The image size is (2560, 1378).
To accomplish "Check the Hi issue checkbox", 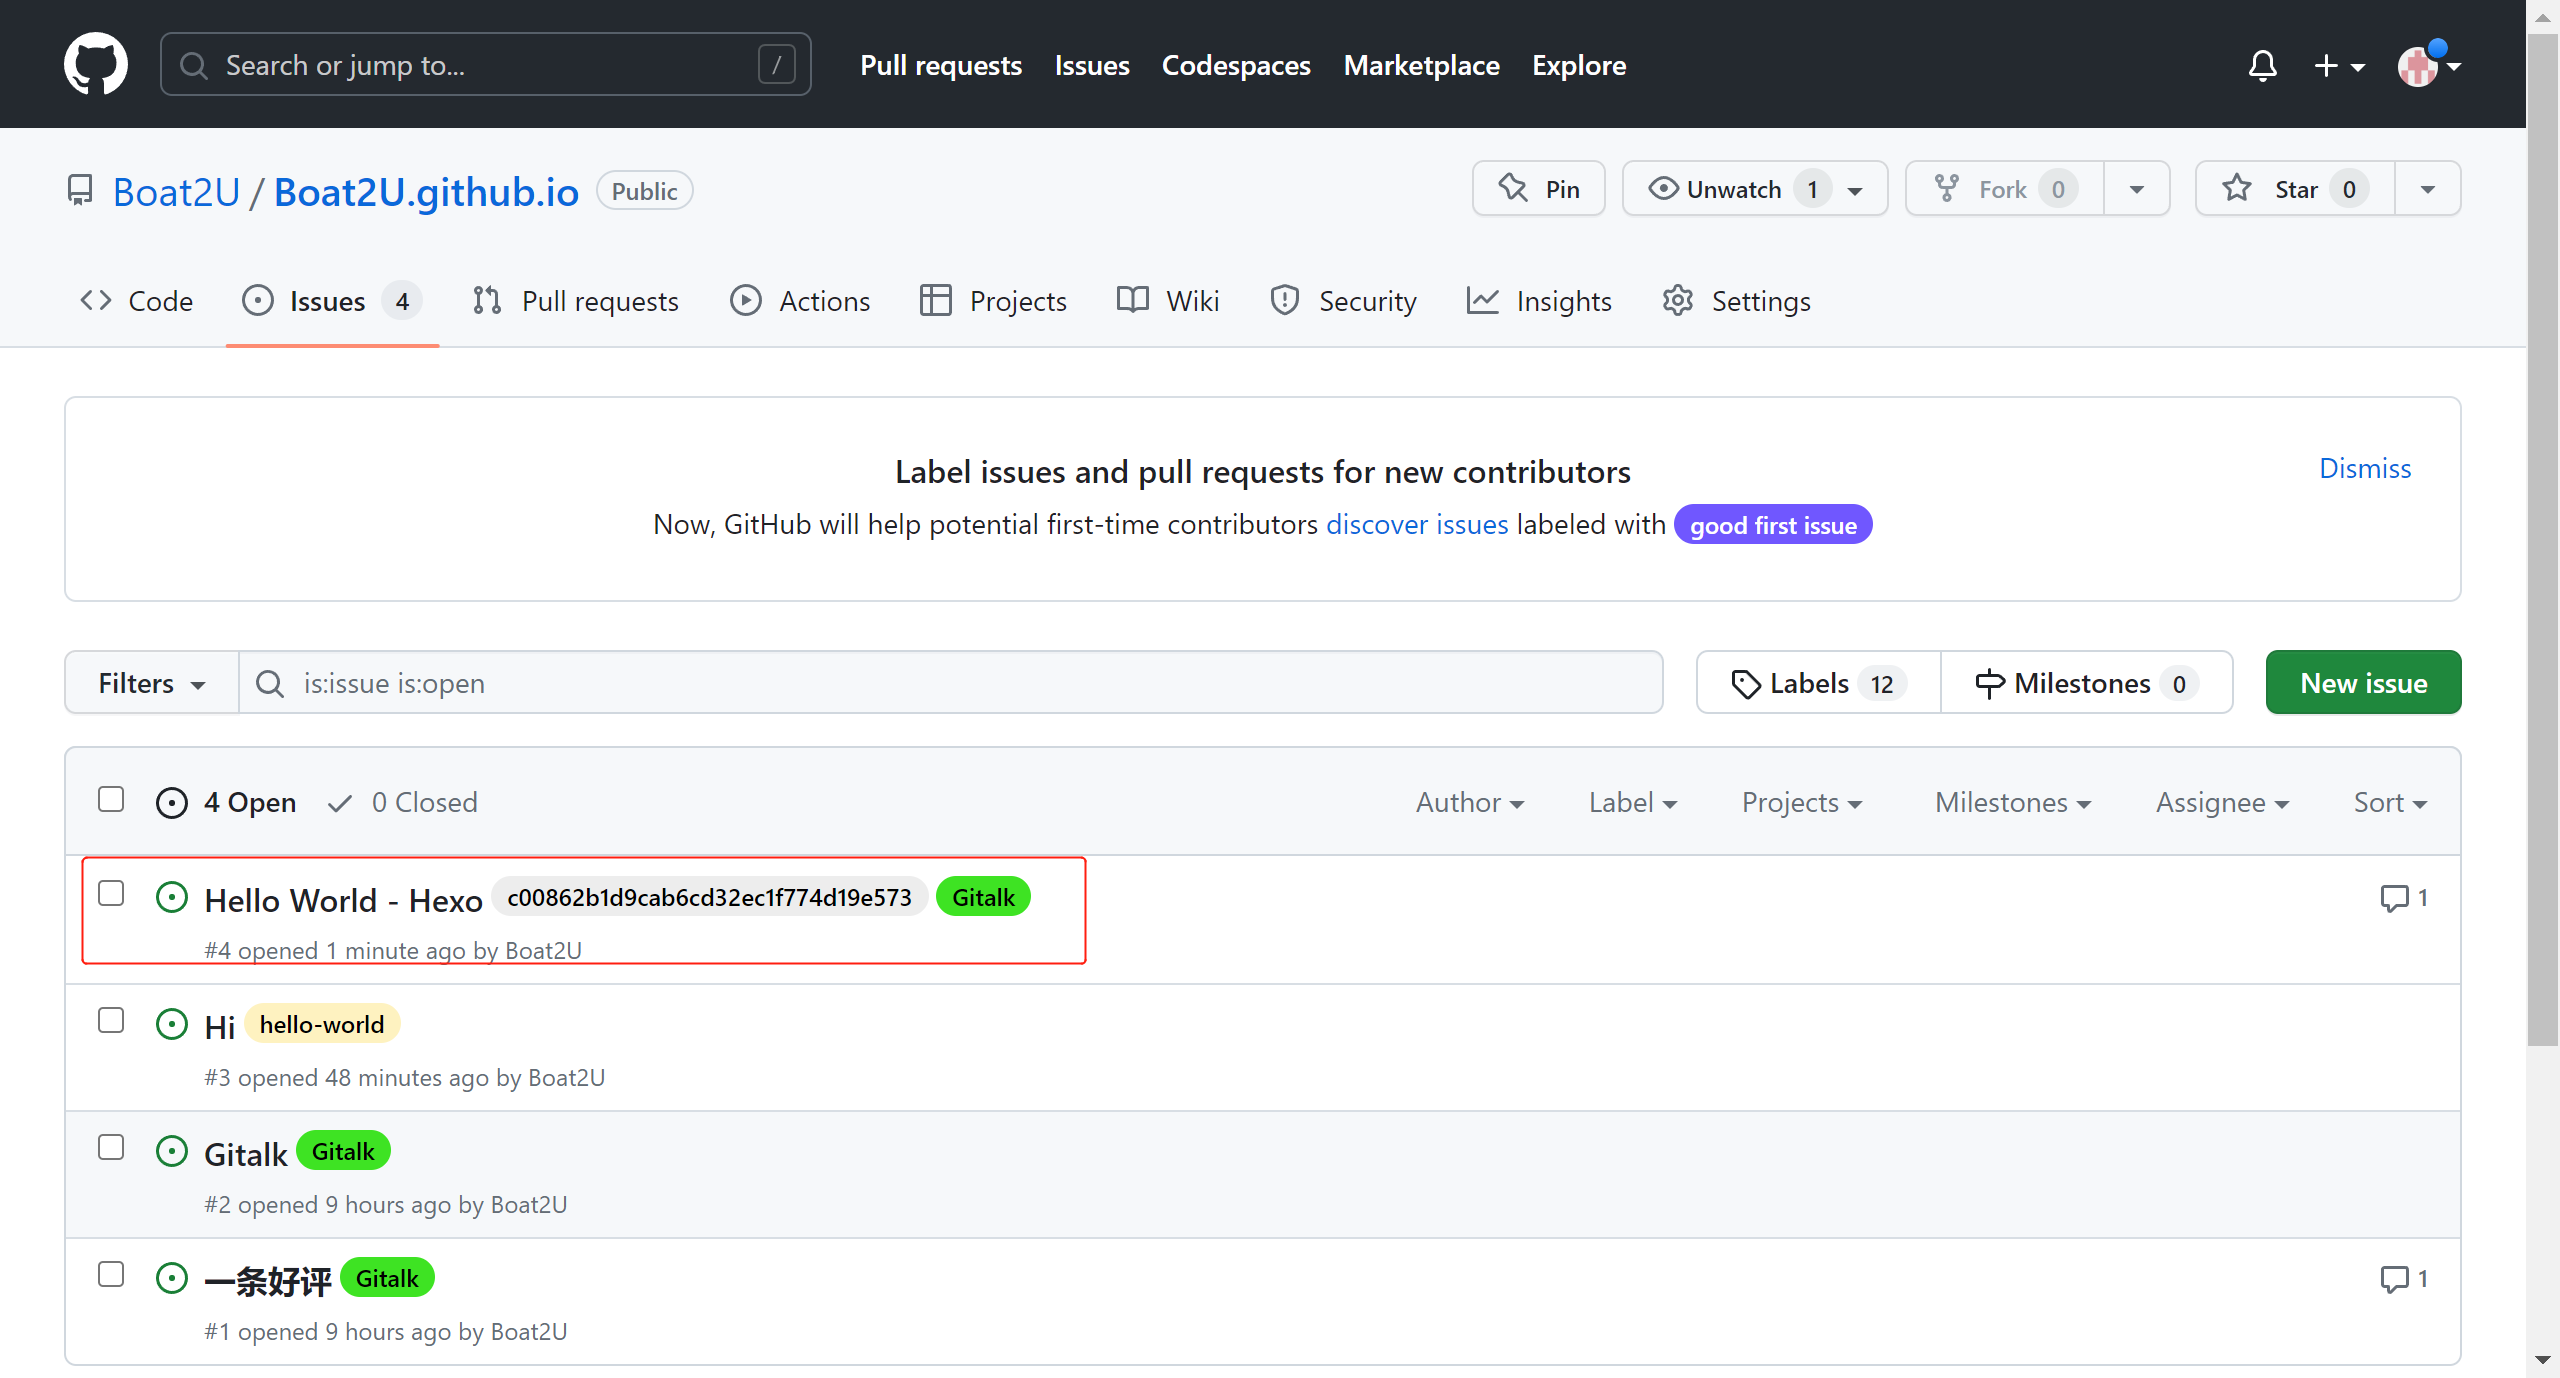I will coord(111,1021).
